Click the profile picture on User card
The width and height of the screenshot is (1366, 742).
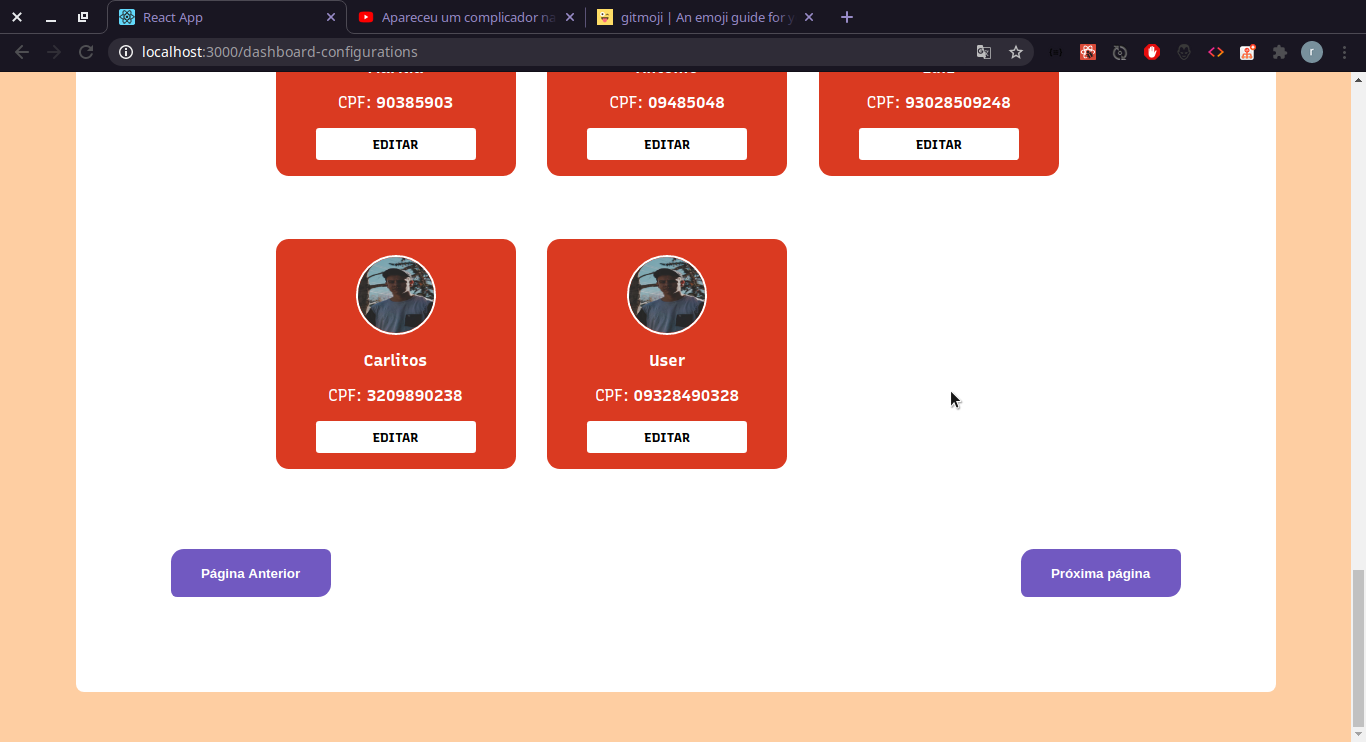pyautogui.click(x=667, y=295)
